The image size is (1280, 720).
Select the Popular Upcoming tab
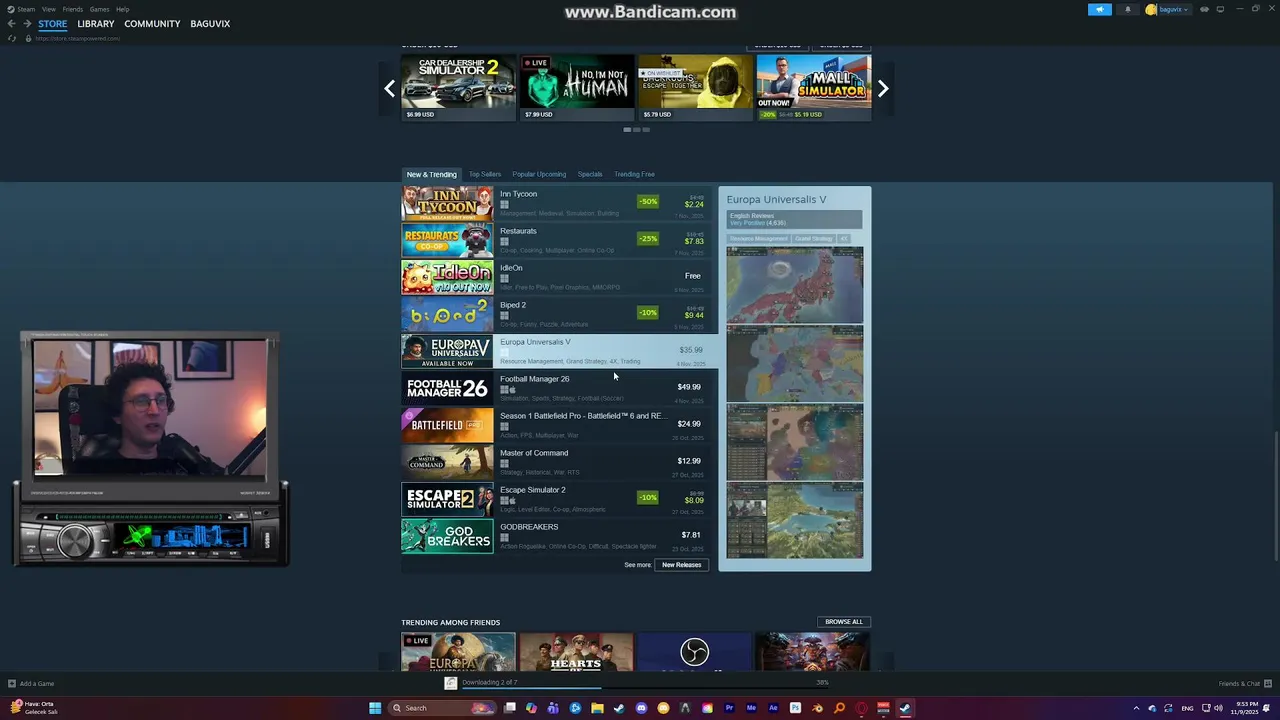tap(539, 174)
